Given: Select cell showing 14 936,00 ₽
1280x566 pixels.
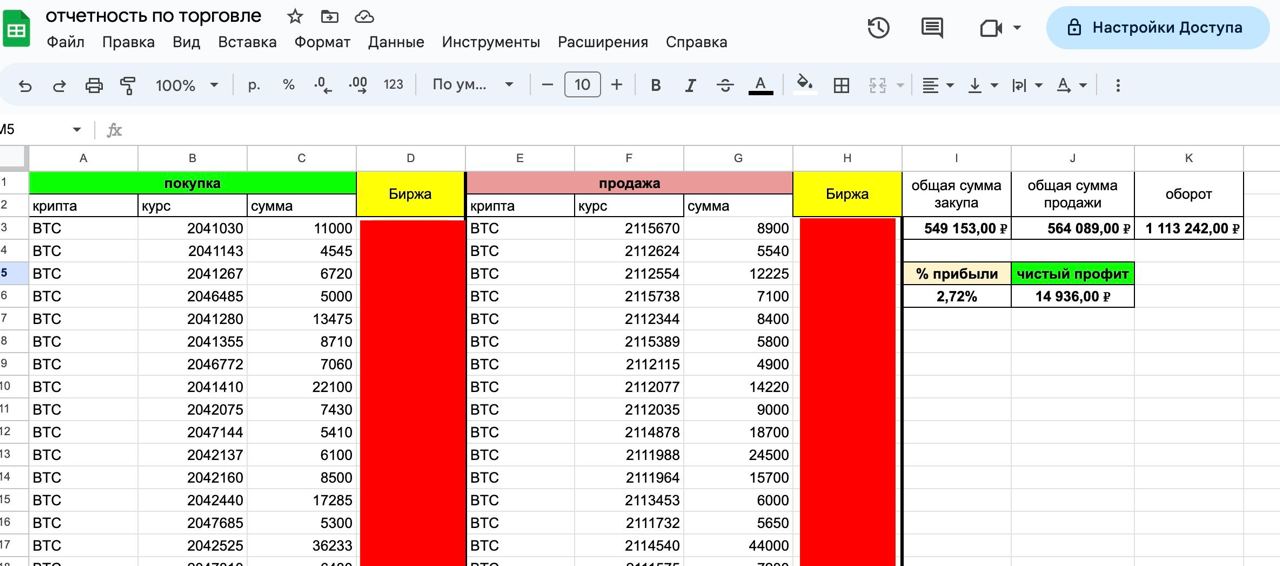Looking at the screenshot, I should coord(1073,296).
